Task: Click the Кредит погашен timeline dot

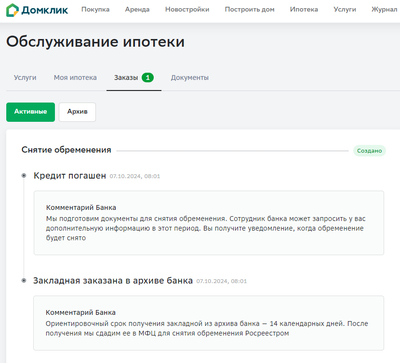Action: (24, 175)
